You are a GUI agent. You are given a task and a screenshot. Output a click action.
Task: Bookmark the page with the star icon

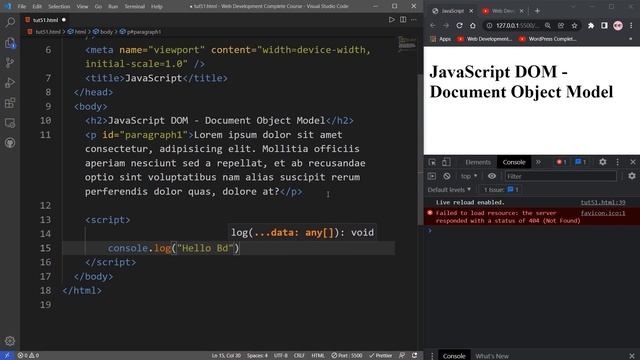click(x=574, y=25)
